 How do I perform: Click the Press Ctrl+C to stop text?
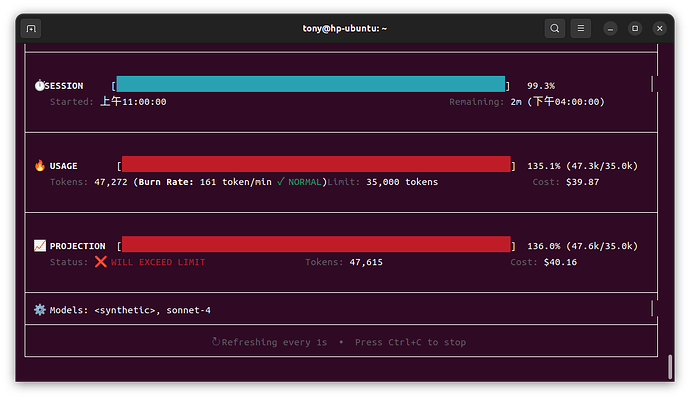[410, 342]
